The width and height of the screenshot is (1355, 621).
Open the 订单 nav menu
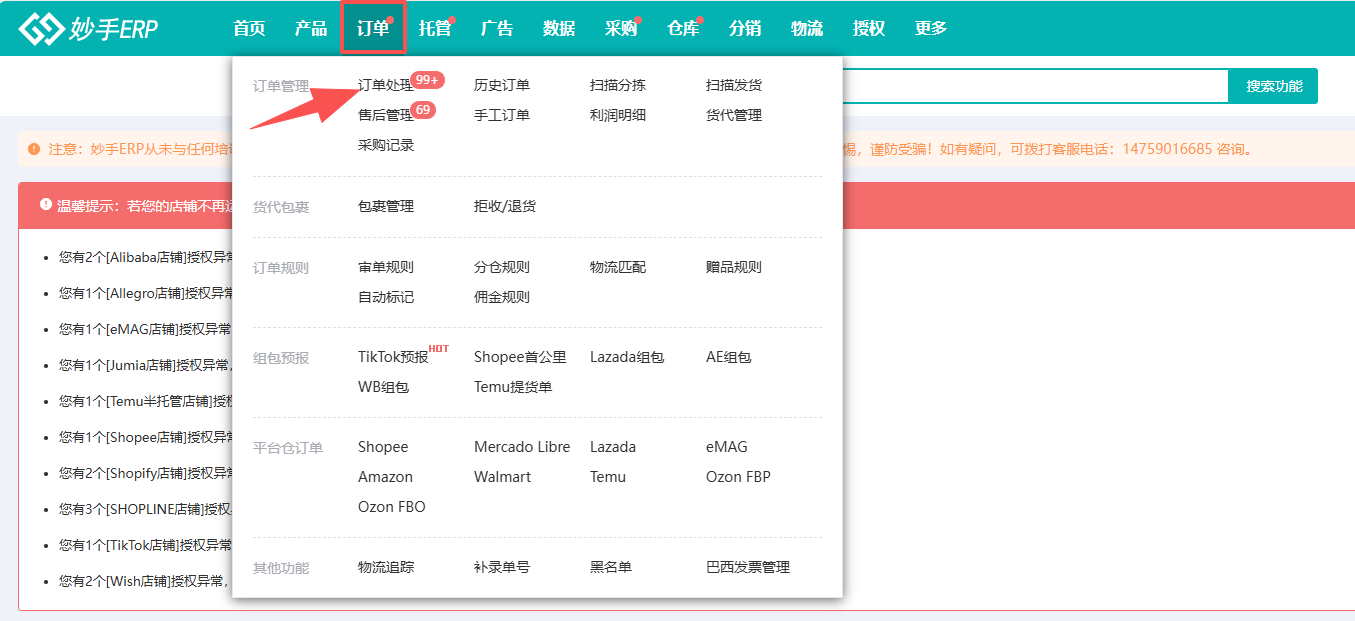pos(373,28)
